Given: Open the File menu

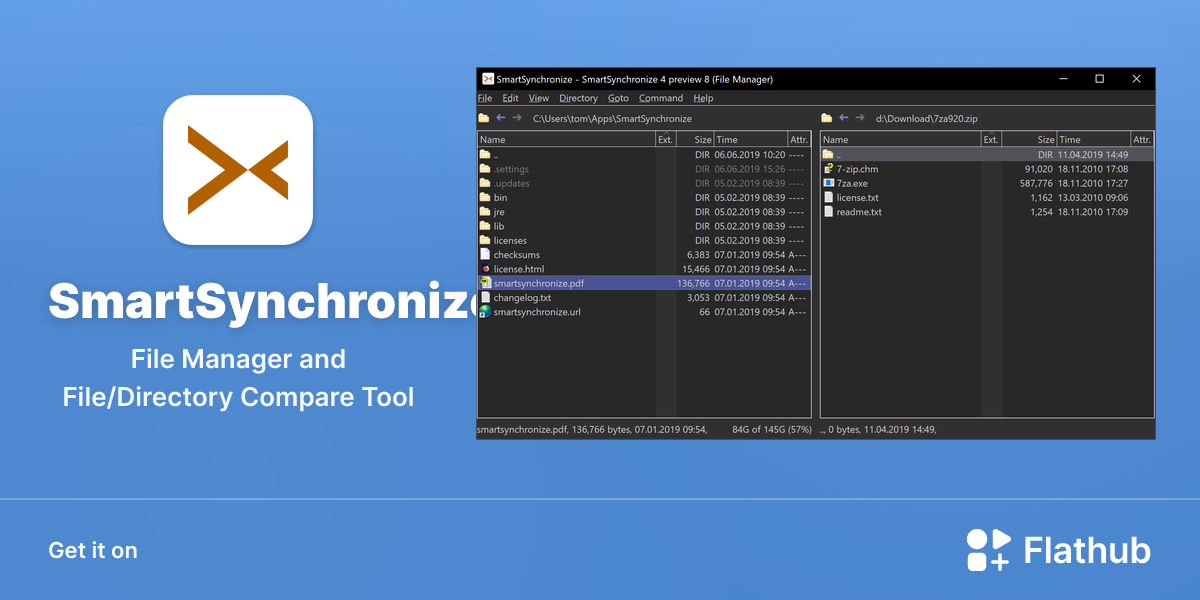Looking at the screenshot, I should coord(485,98).
